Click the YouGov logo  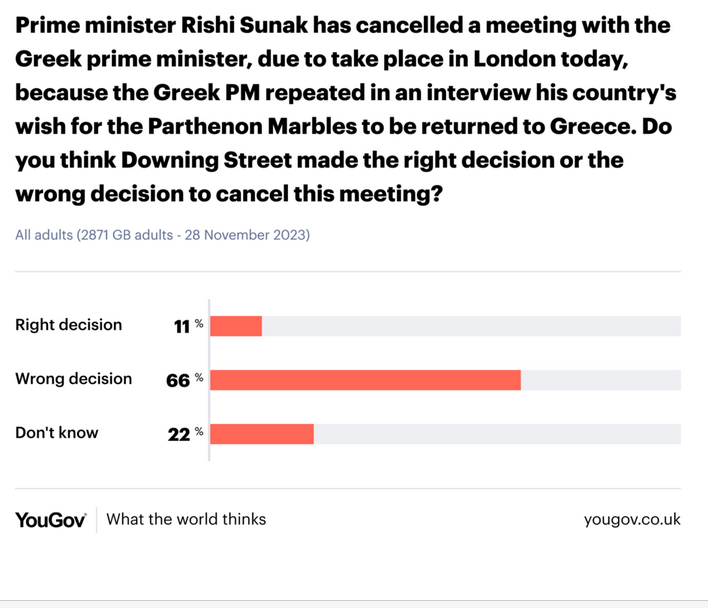(50, 520)
